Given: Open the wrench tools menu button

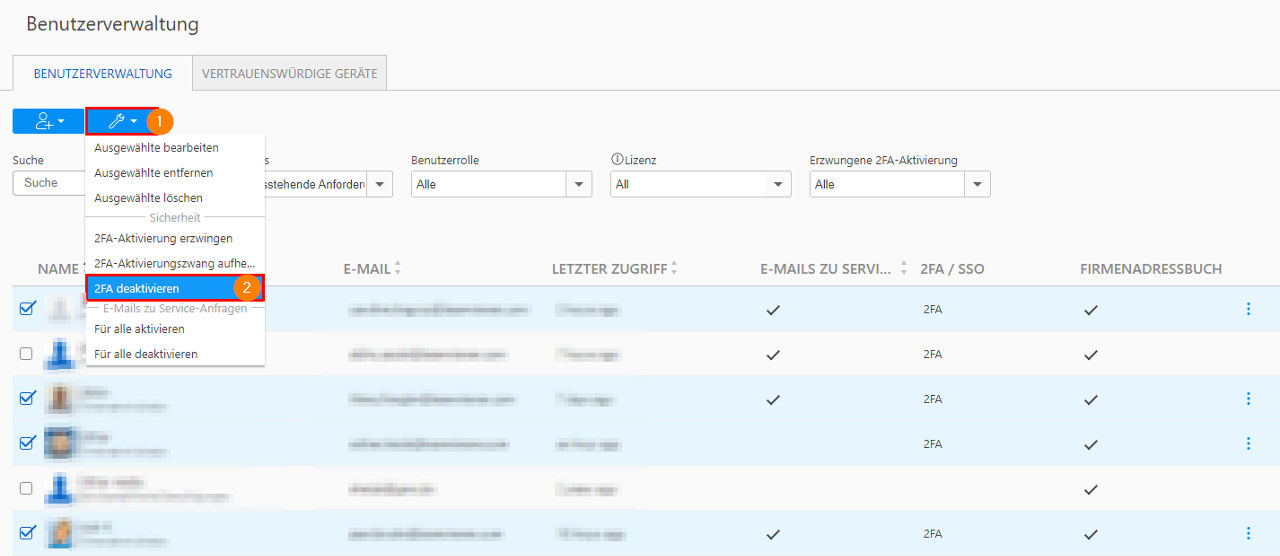Looking at the screenshot, I should tap(121, 121).
